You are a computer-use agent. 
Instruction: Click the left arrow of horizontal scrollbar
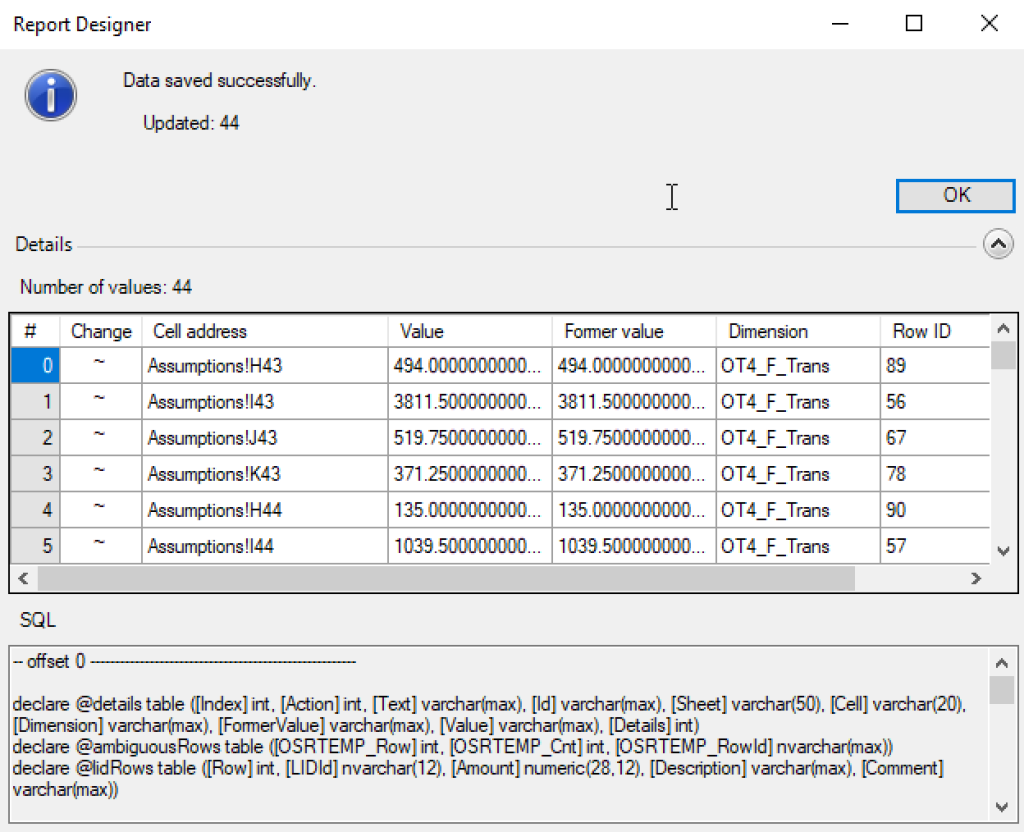[x=22, y=579]
